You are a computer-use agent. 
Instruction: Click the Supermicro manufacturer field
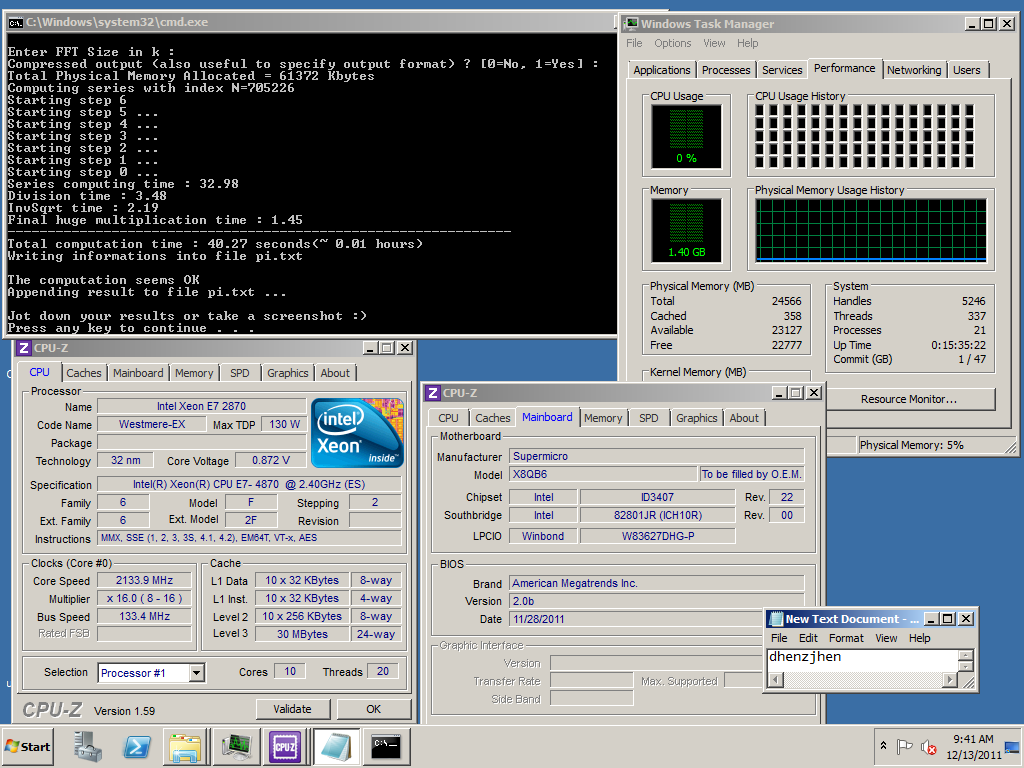(x=656, y=456)
